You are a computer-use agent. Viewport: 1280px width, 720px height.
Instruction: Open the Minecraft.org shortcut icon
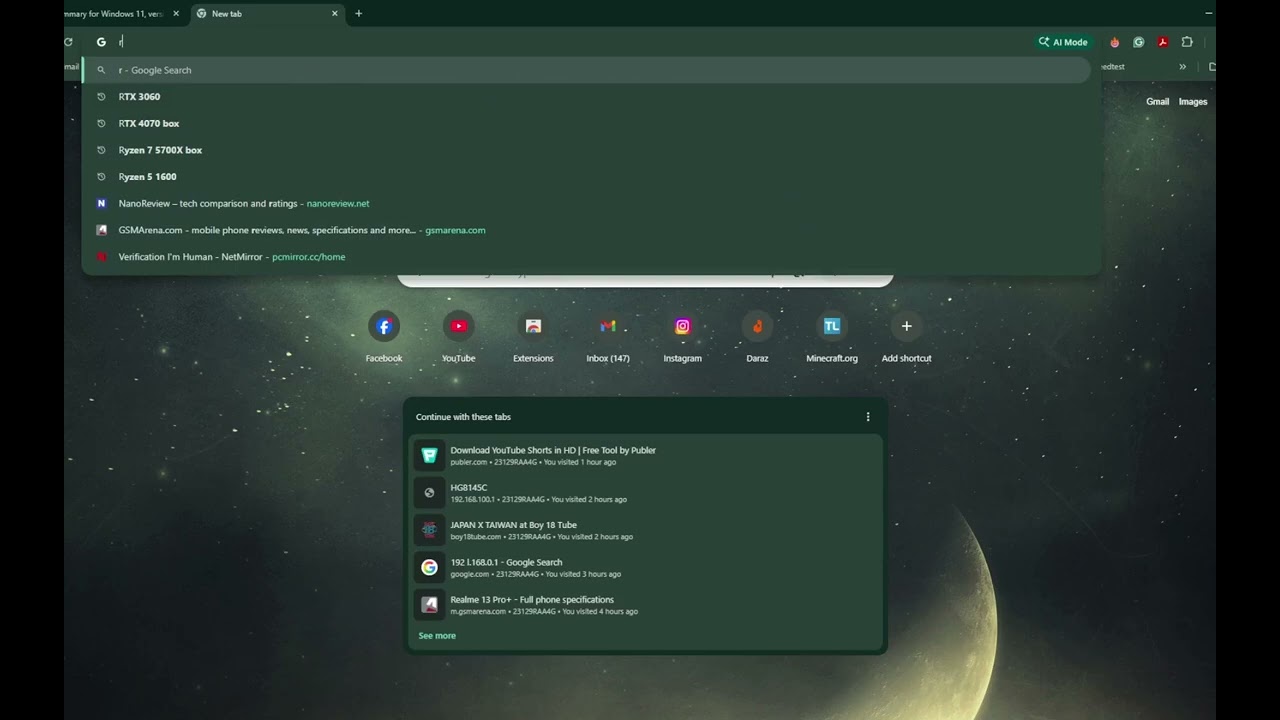pyautogui.click(x=832, y=326)
